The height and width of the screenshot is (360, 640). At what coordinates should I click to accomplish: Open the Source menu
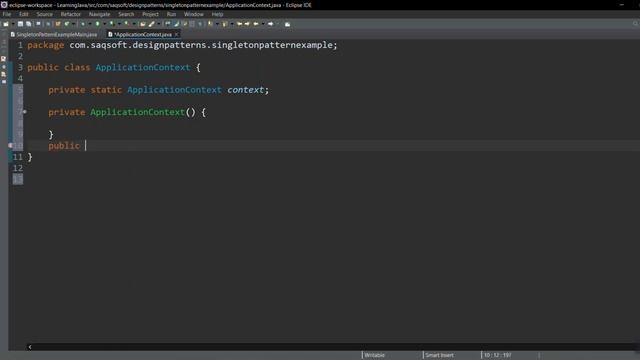44,14
